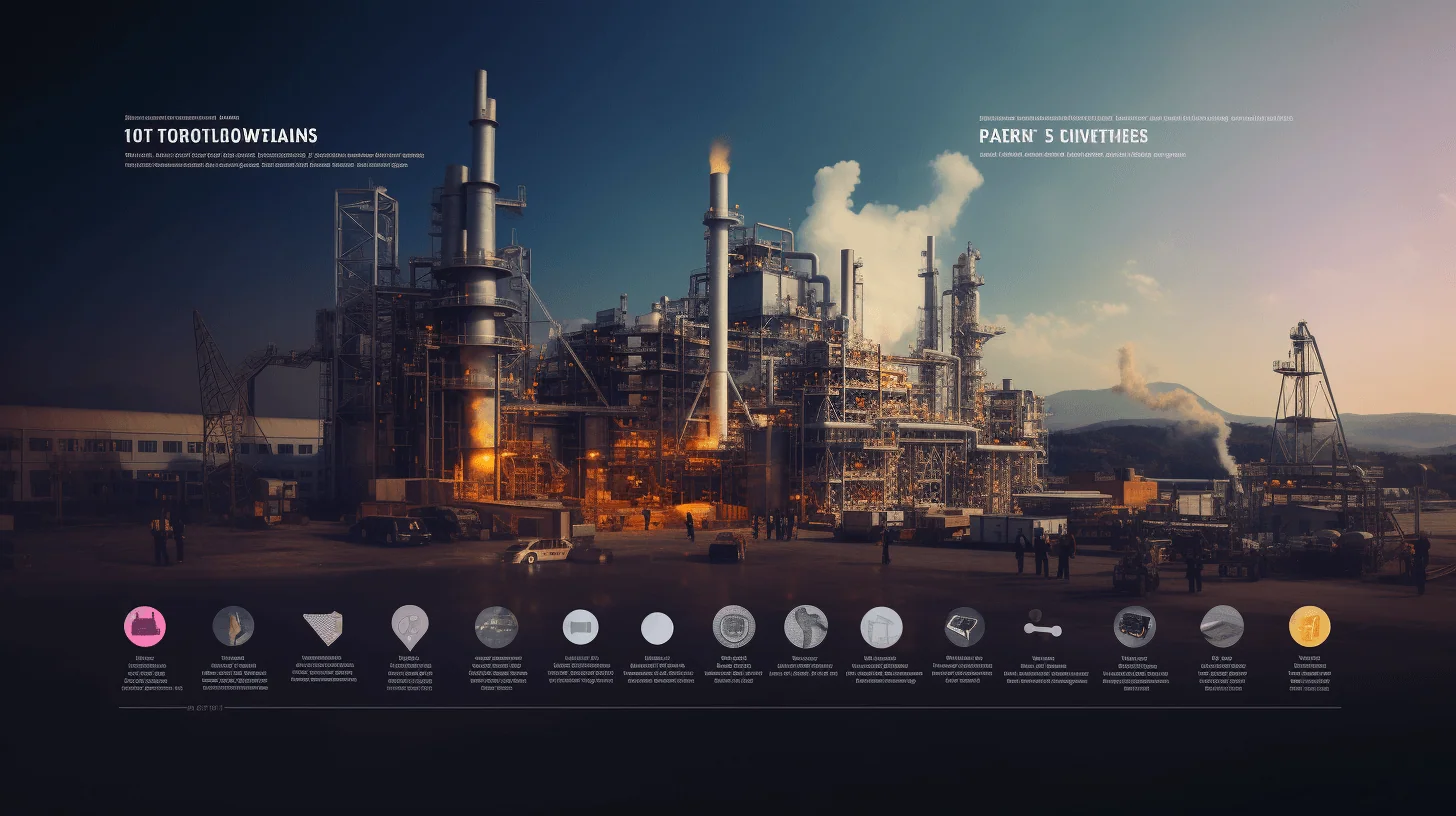
Task: Select the dark circle with orange shape
Action: click(233, 626)
